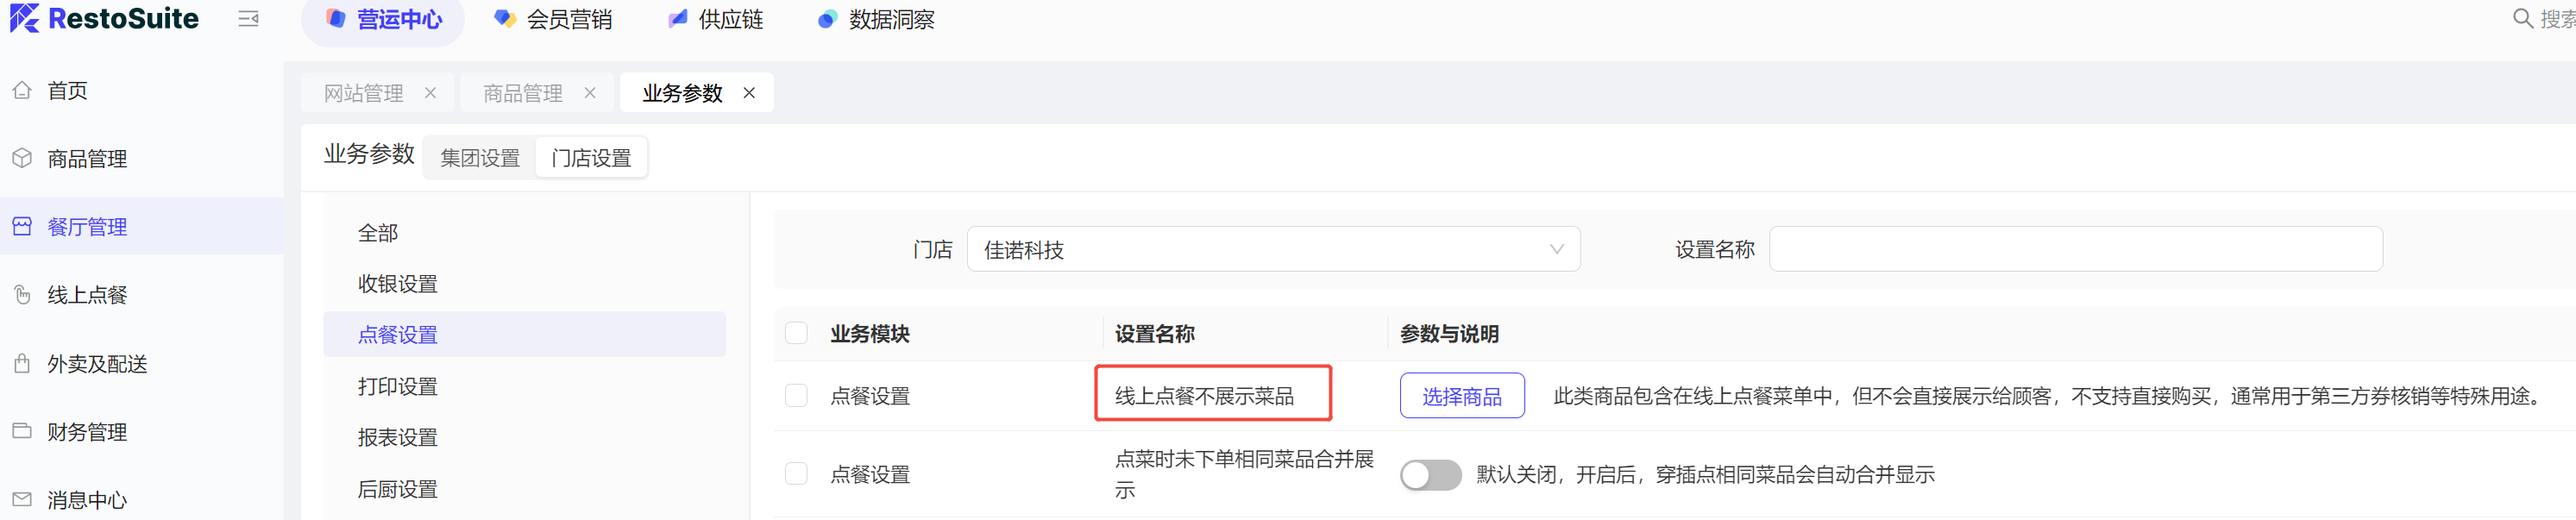Click the 外卖及配送 bag icon

[x=22, y=363]
